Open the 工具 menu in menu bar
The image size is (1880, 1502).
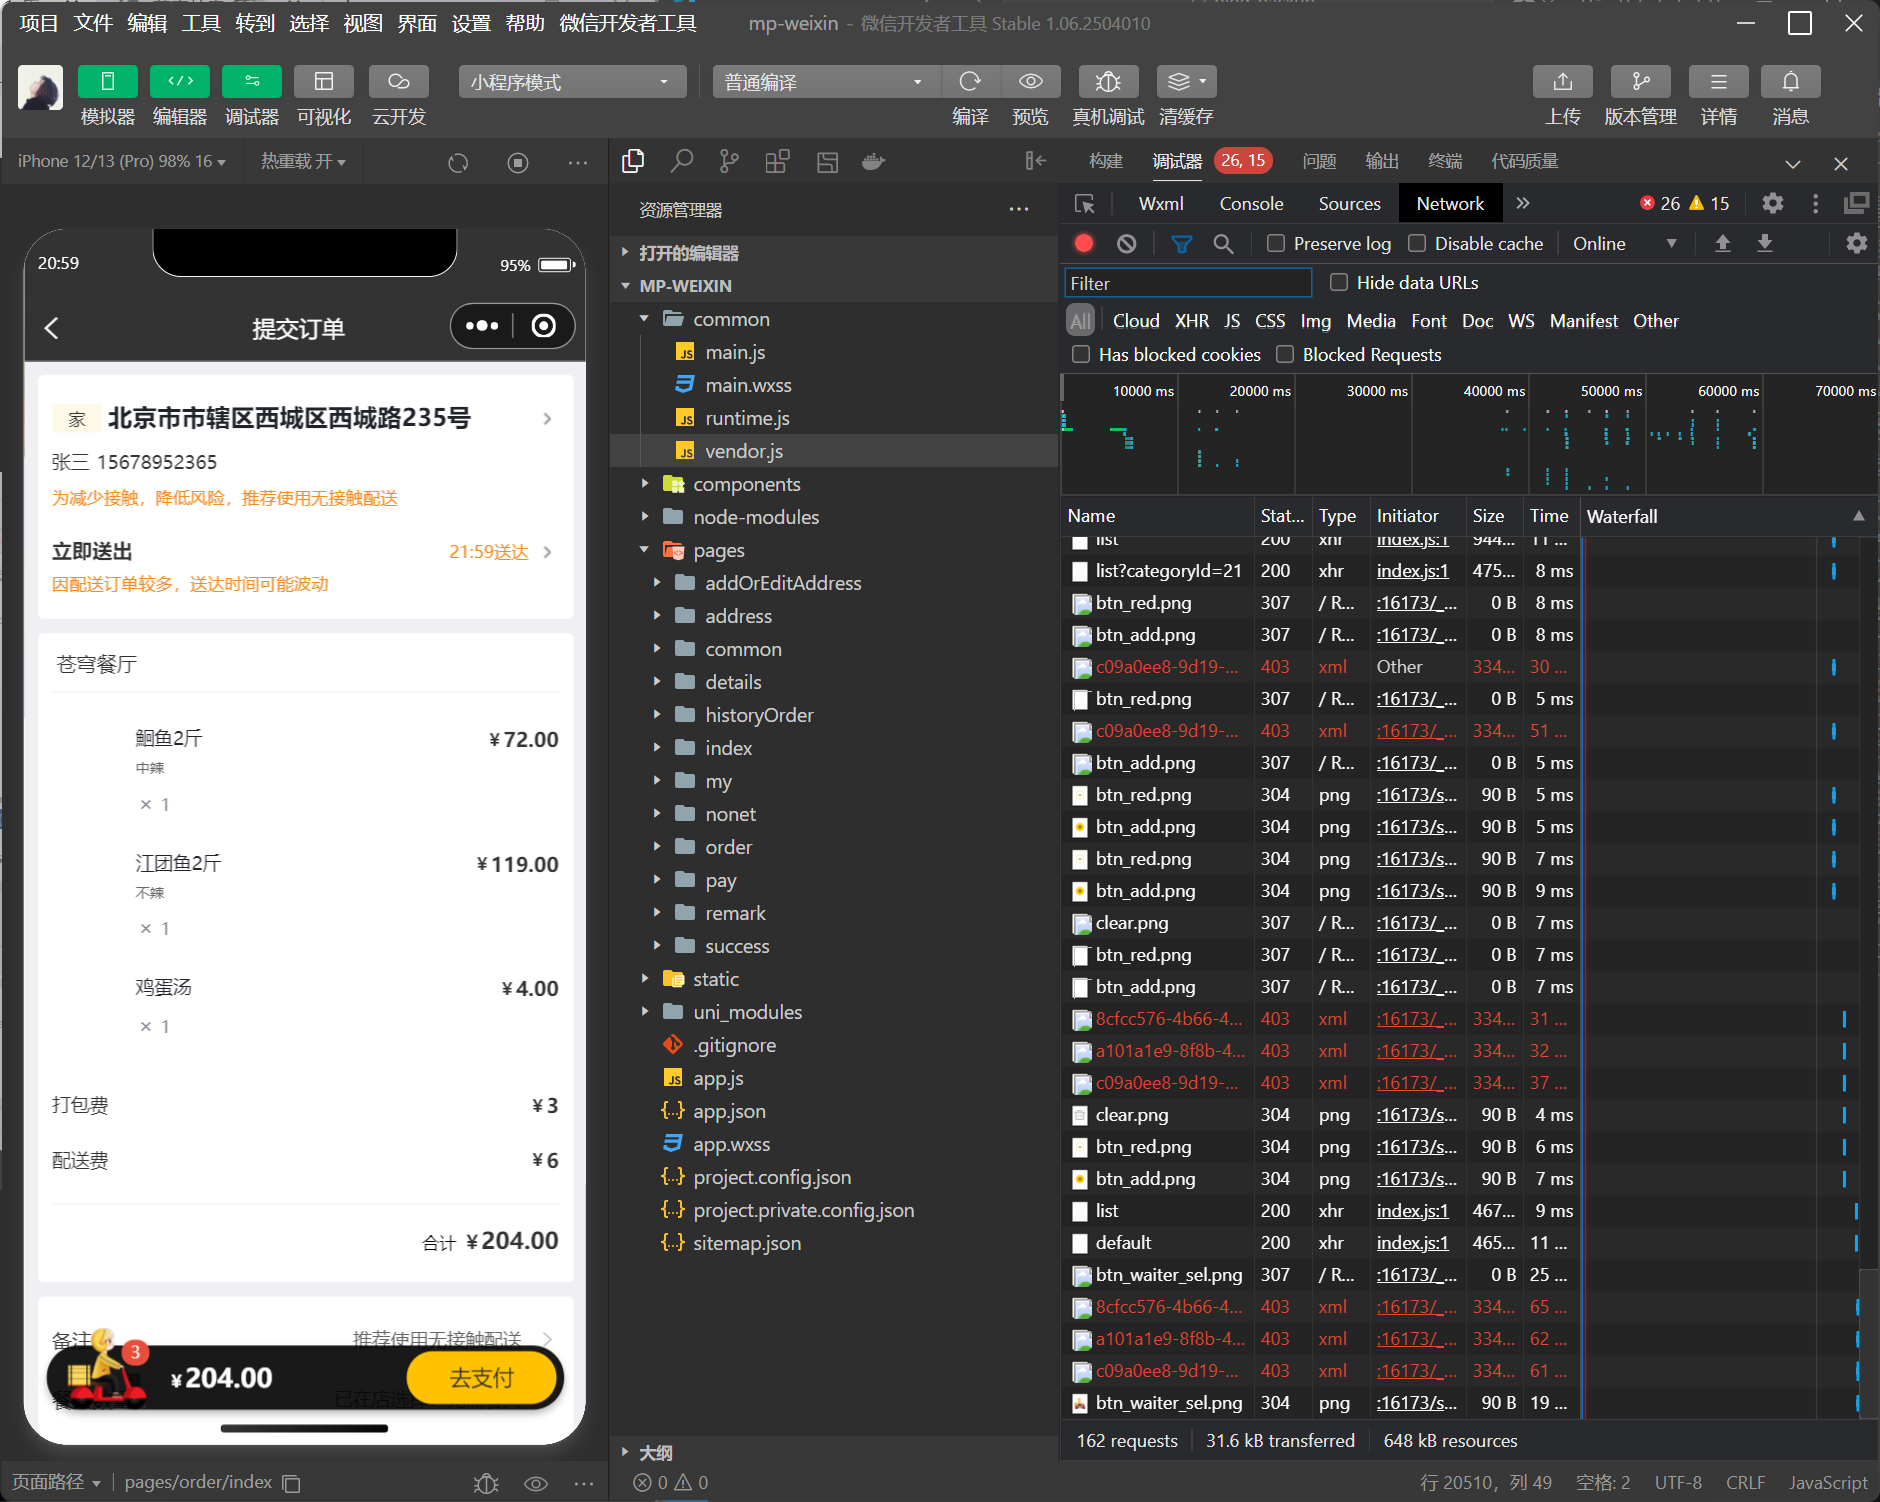200,23
